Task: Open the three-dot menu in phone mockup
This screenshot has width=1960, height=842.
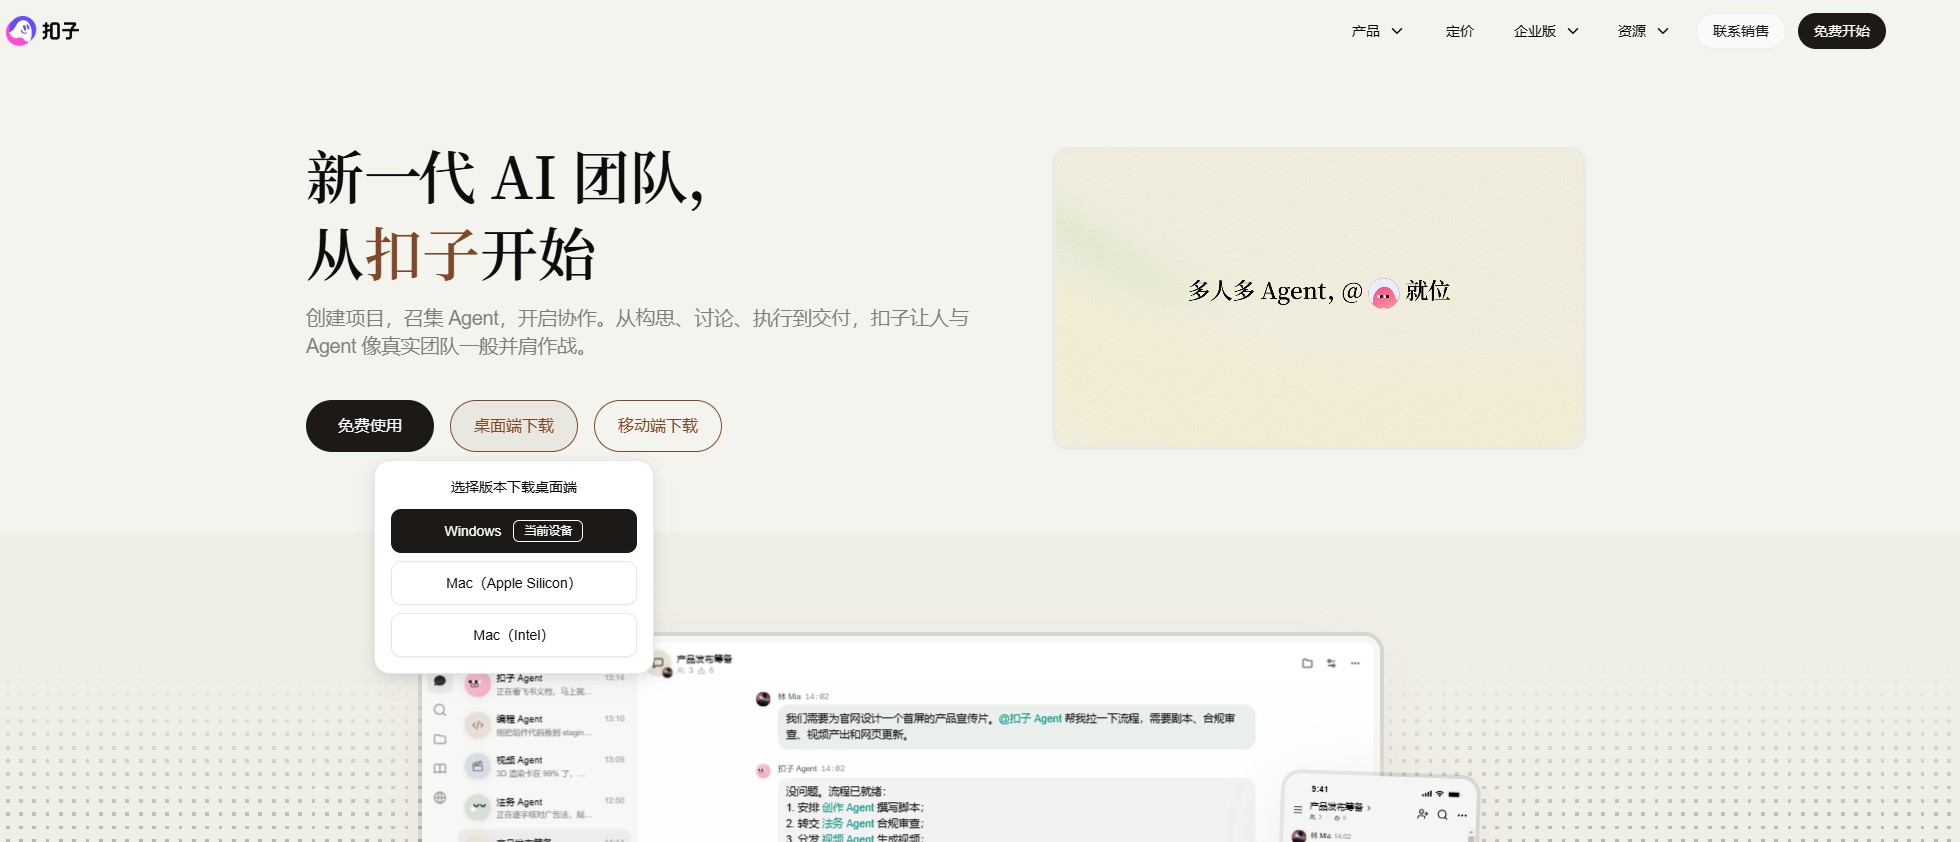Action: pyautogui.click(x=1462, y=815)
